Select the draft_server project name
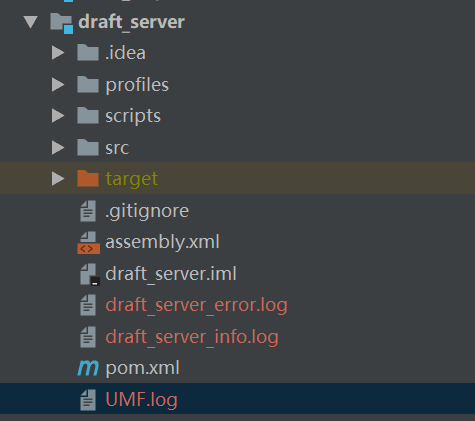The width and height of the screenshot is (475, 421). click(x=131, y=23)
